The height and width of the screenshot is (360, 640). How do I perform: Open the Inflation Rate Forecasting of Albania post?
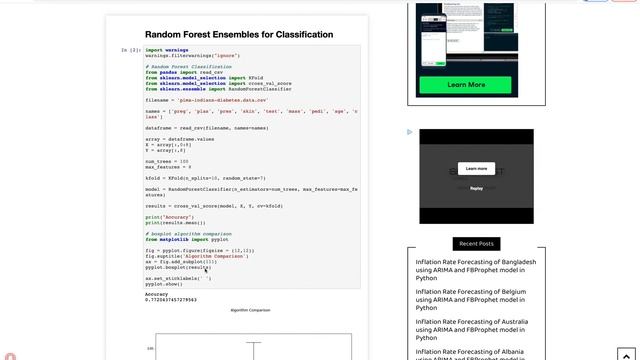point(470,354)
